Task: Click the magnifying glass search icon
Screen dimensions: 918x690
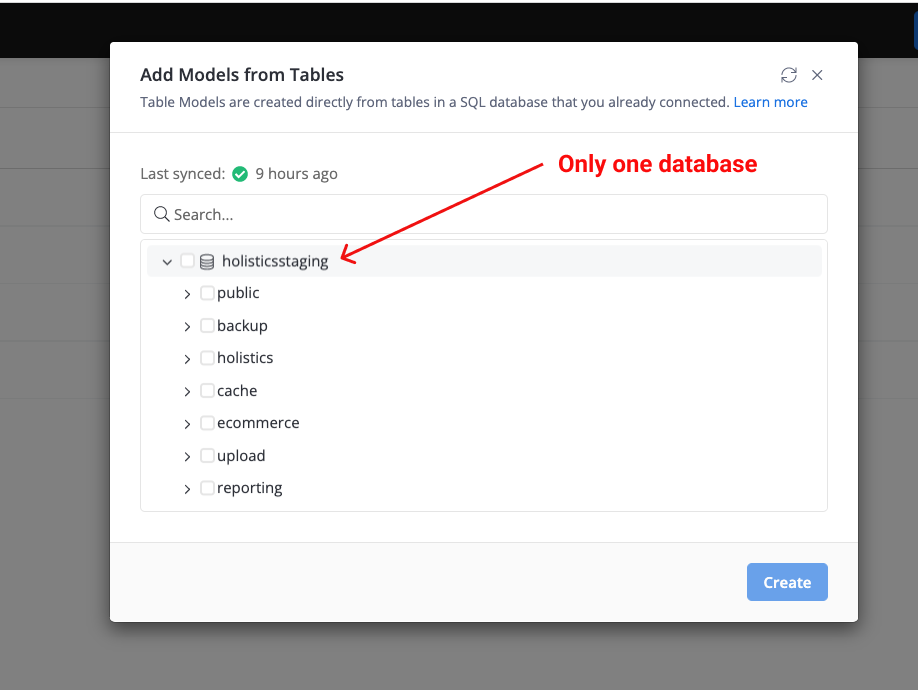Action: pyautogui.click(x=162, y=214)
